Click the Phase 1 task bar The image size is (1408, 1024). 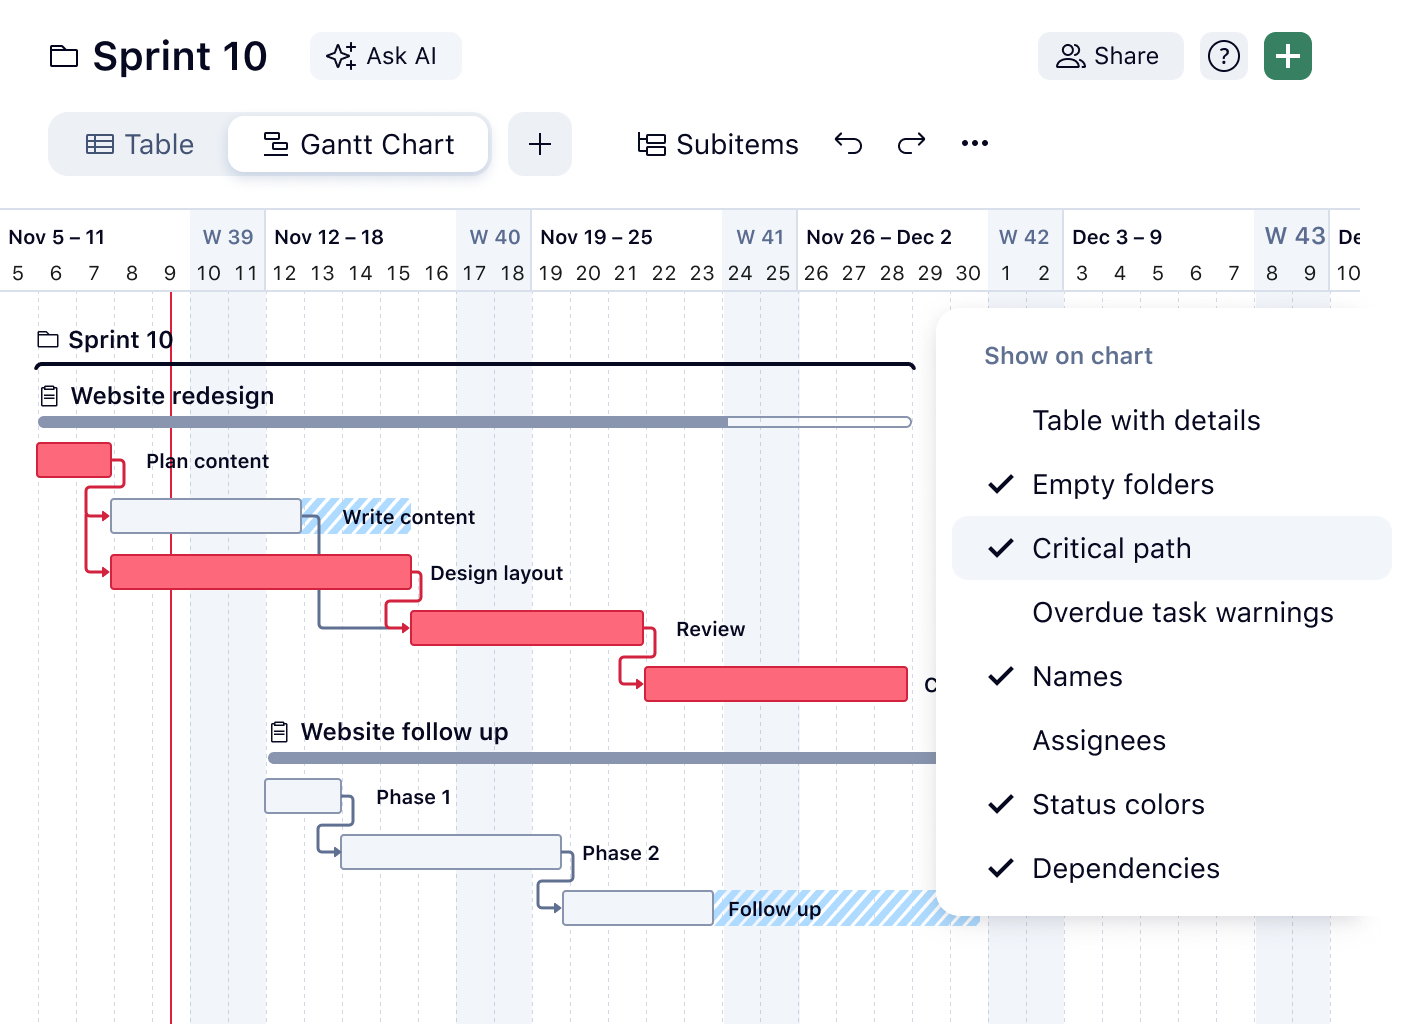coord(303,796)
